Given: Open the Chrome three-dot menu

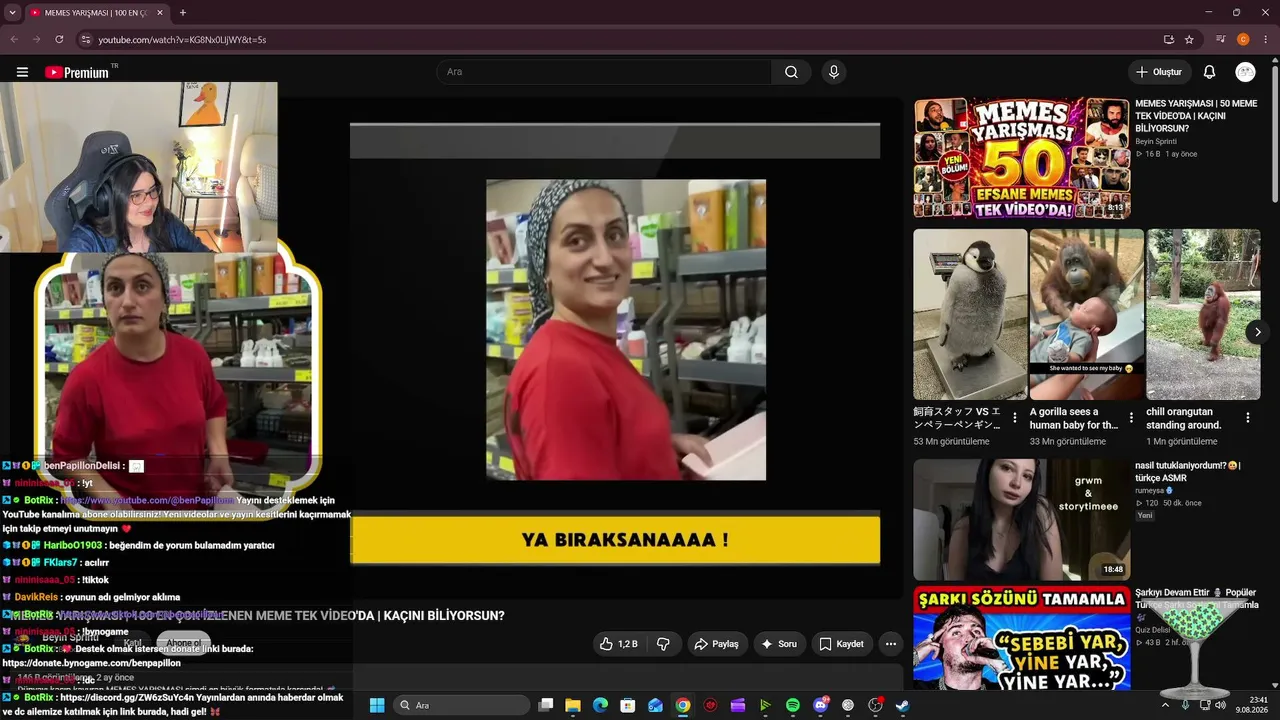Looking at the screenshot, I should click(x=1265, y=40).
